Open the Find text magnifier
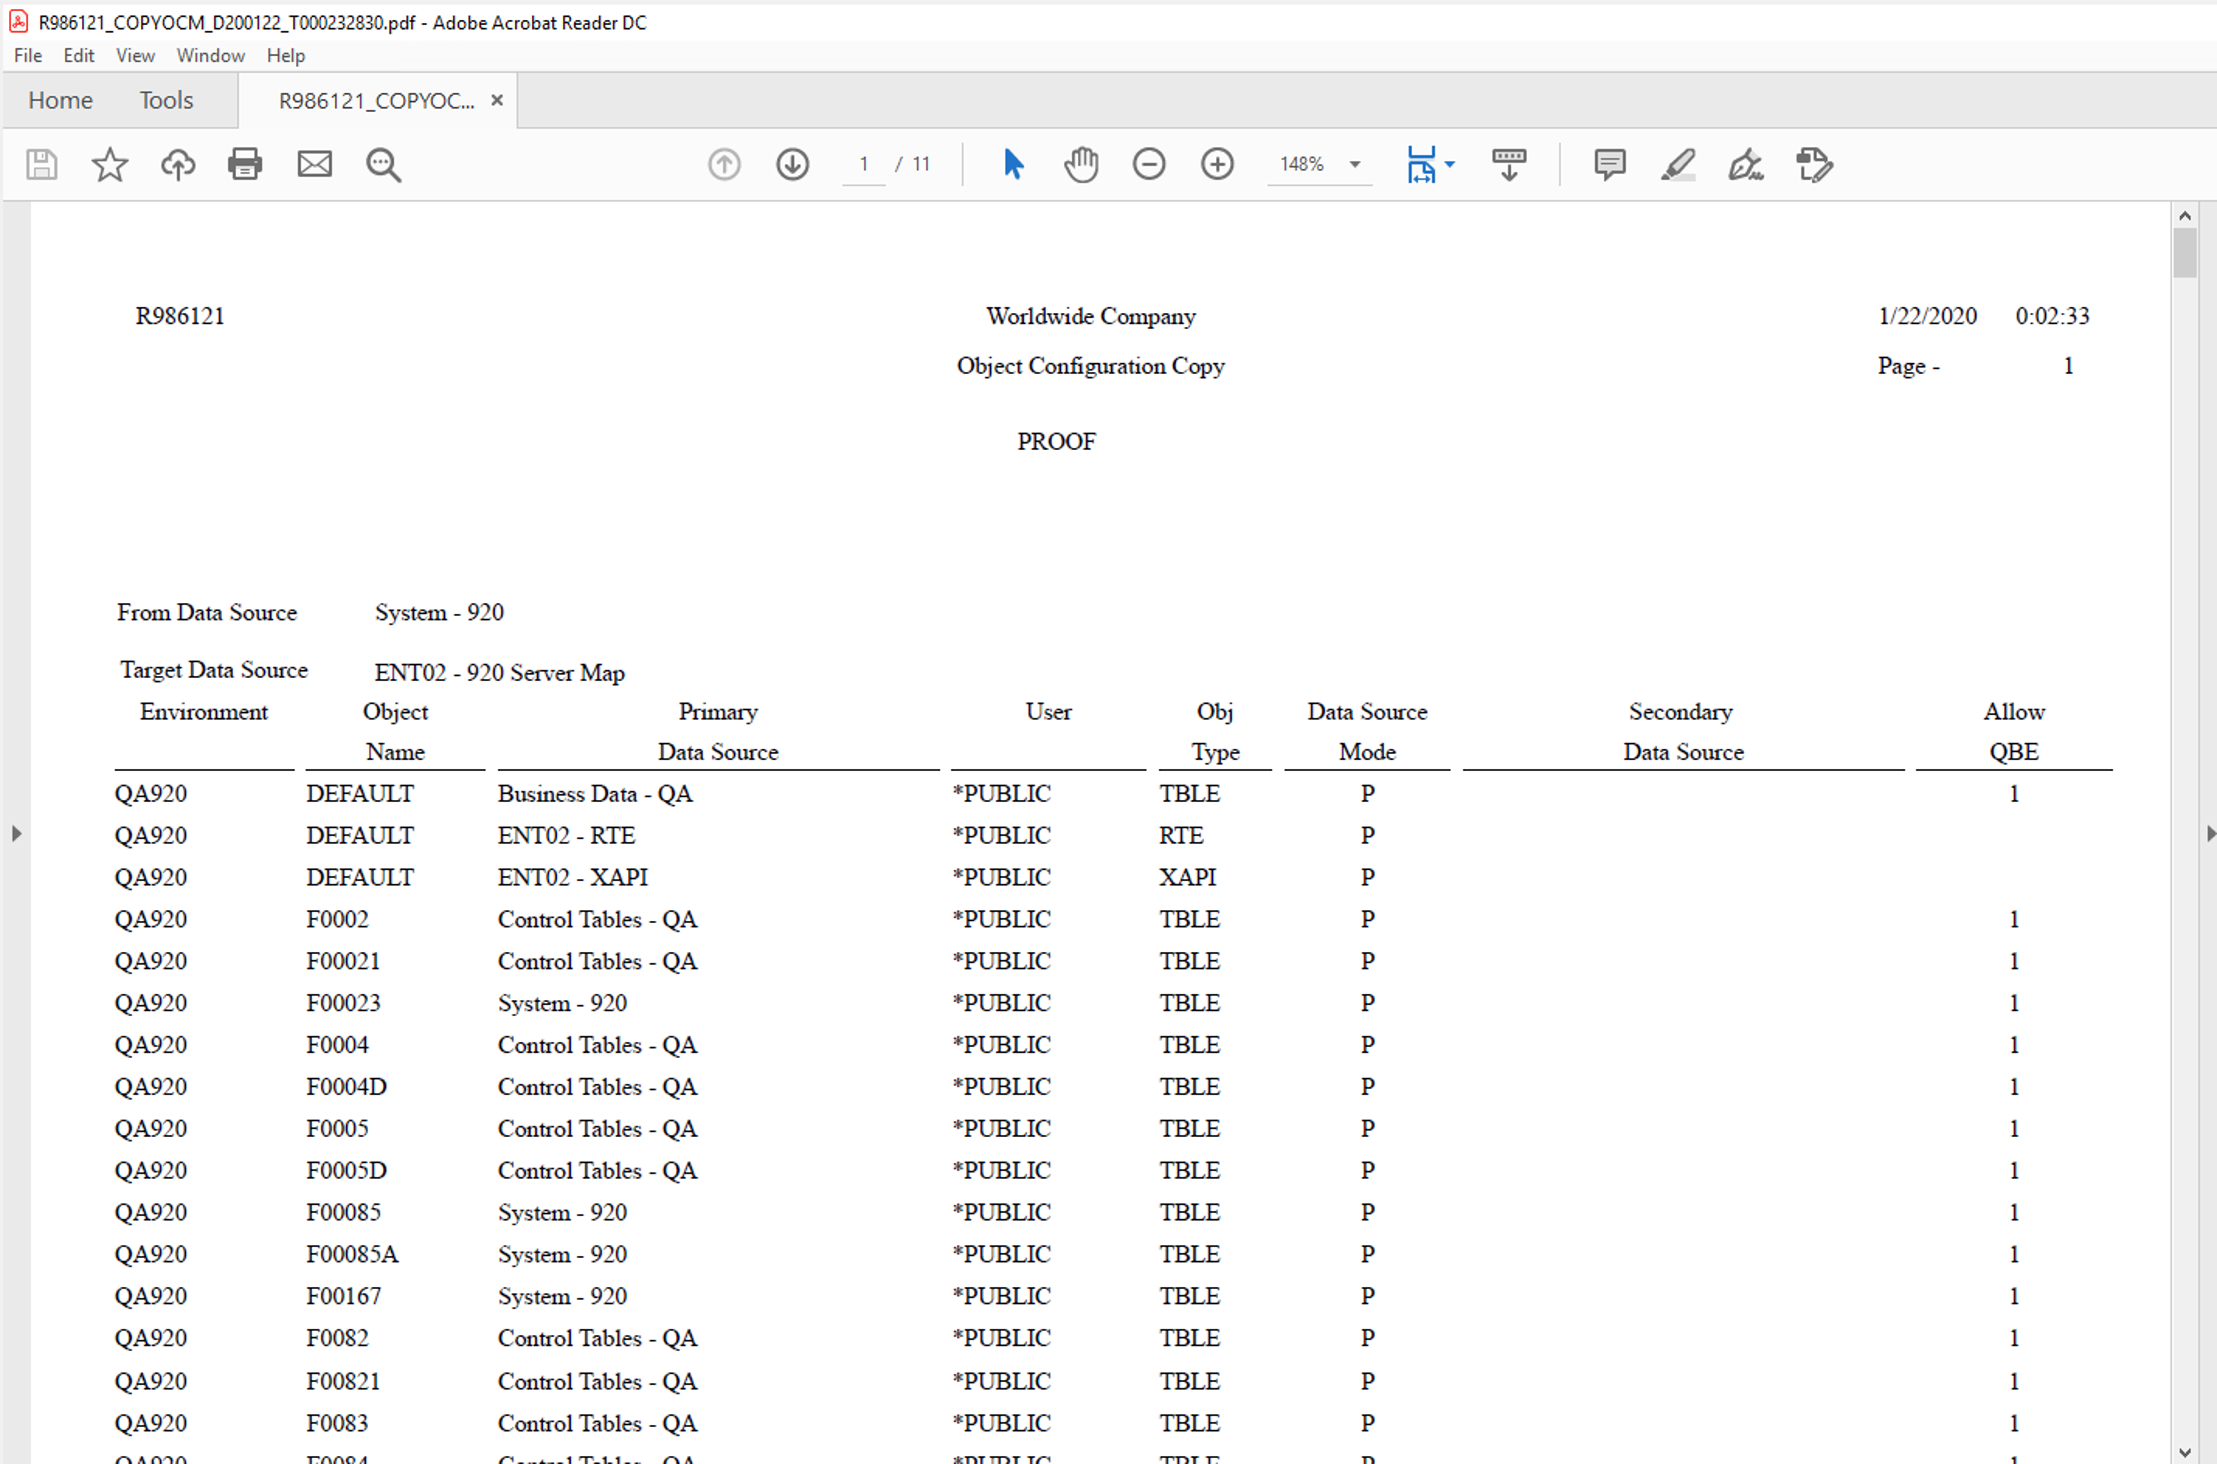The width and height of the screenshot is (2217, 1464). pos(383,165)
